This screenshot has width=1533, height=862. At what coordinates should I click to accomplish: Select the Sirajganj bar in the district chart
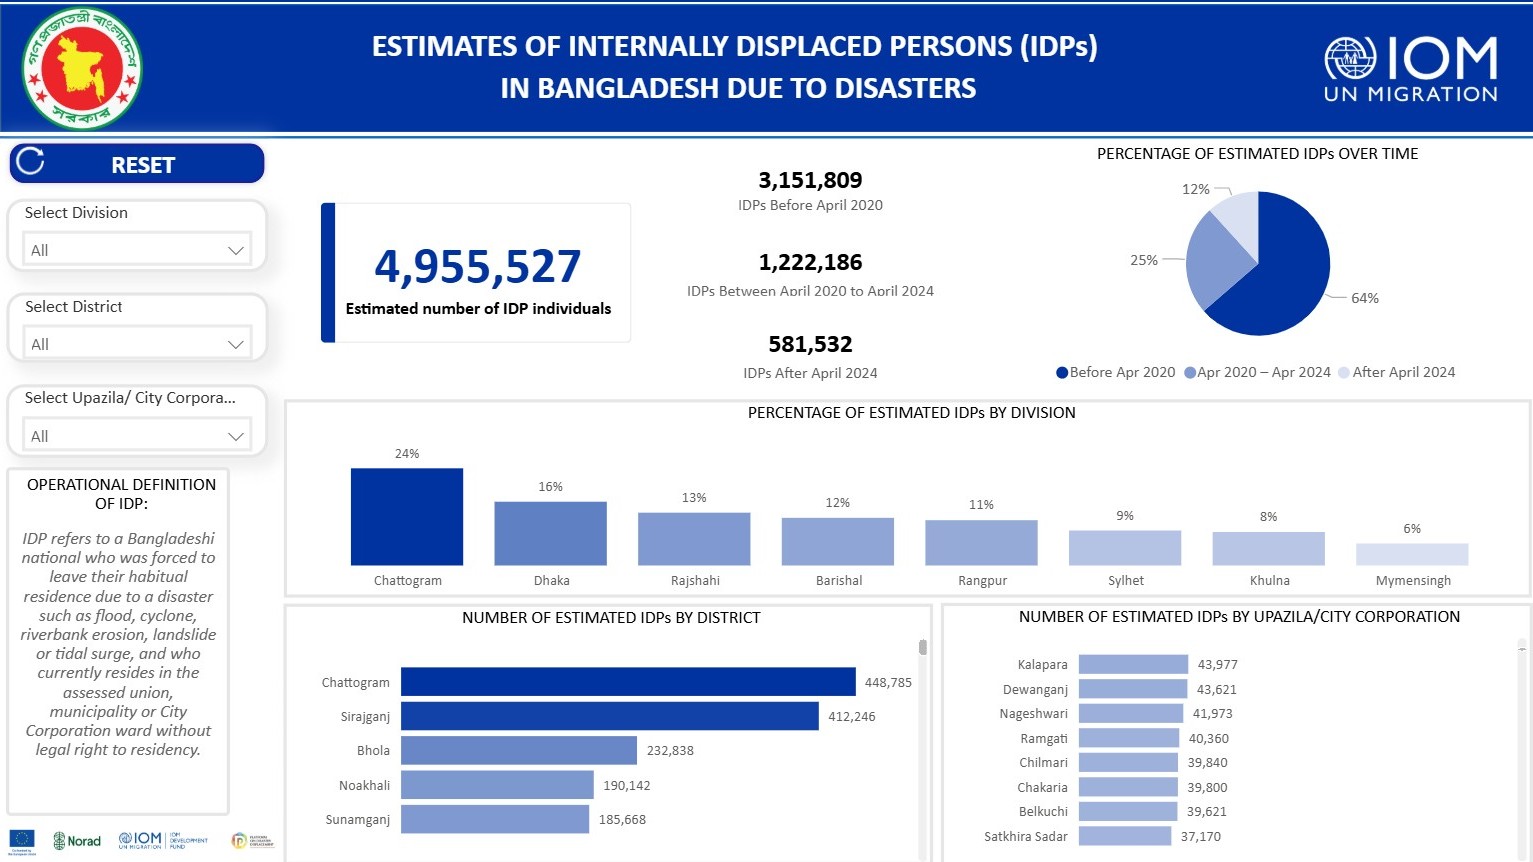pyautogui.click(x=610, y=716)
